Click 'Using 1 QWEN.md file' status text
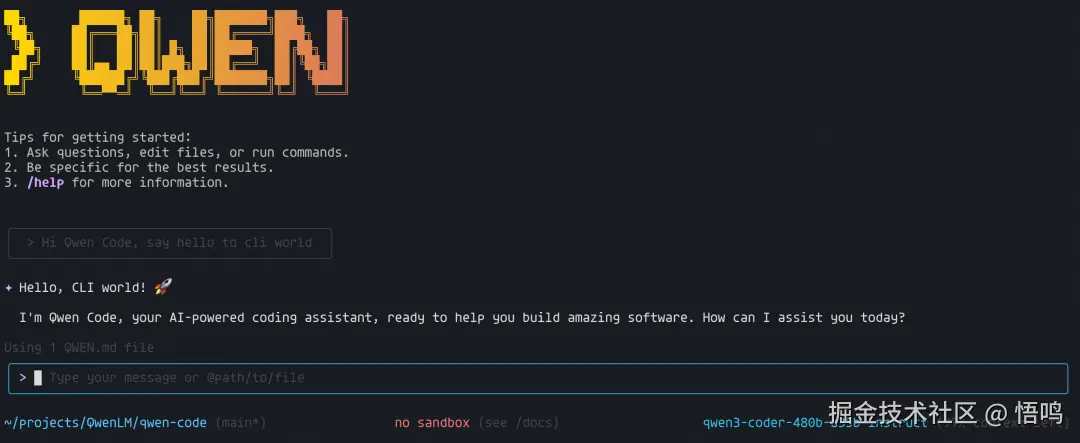The image size is (1080, 443). (x=79, y=348)
